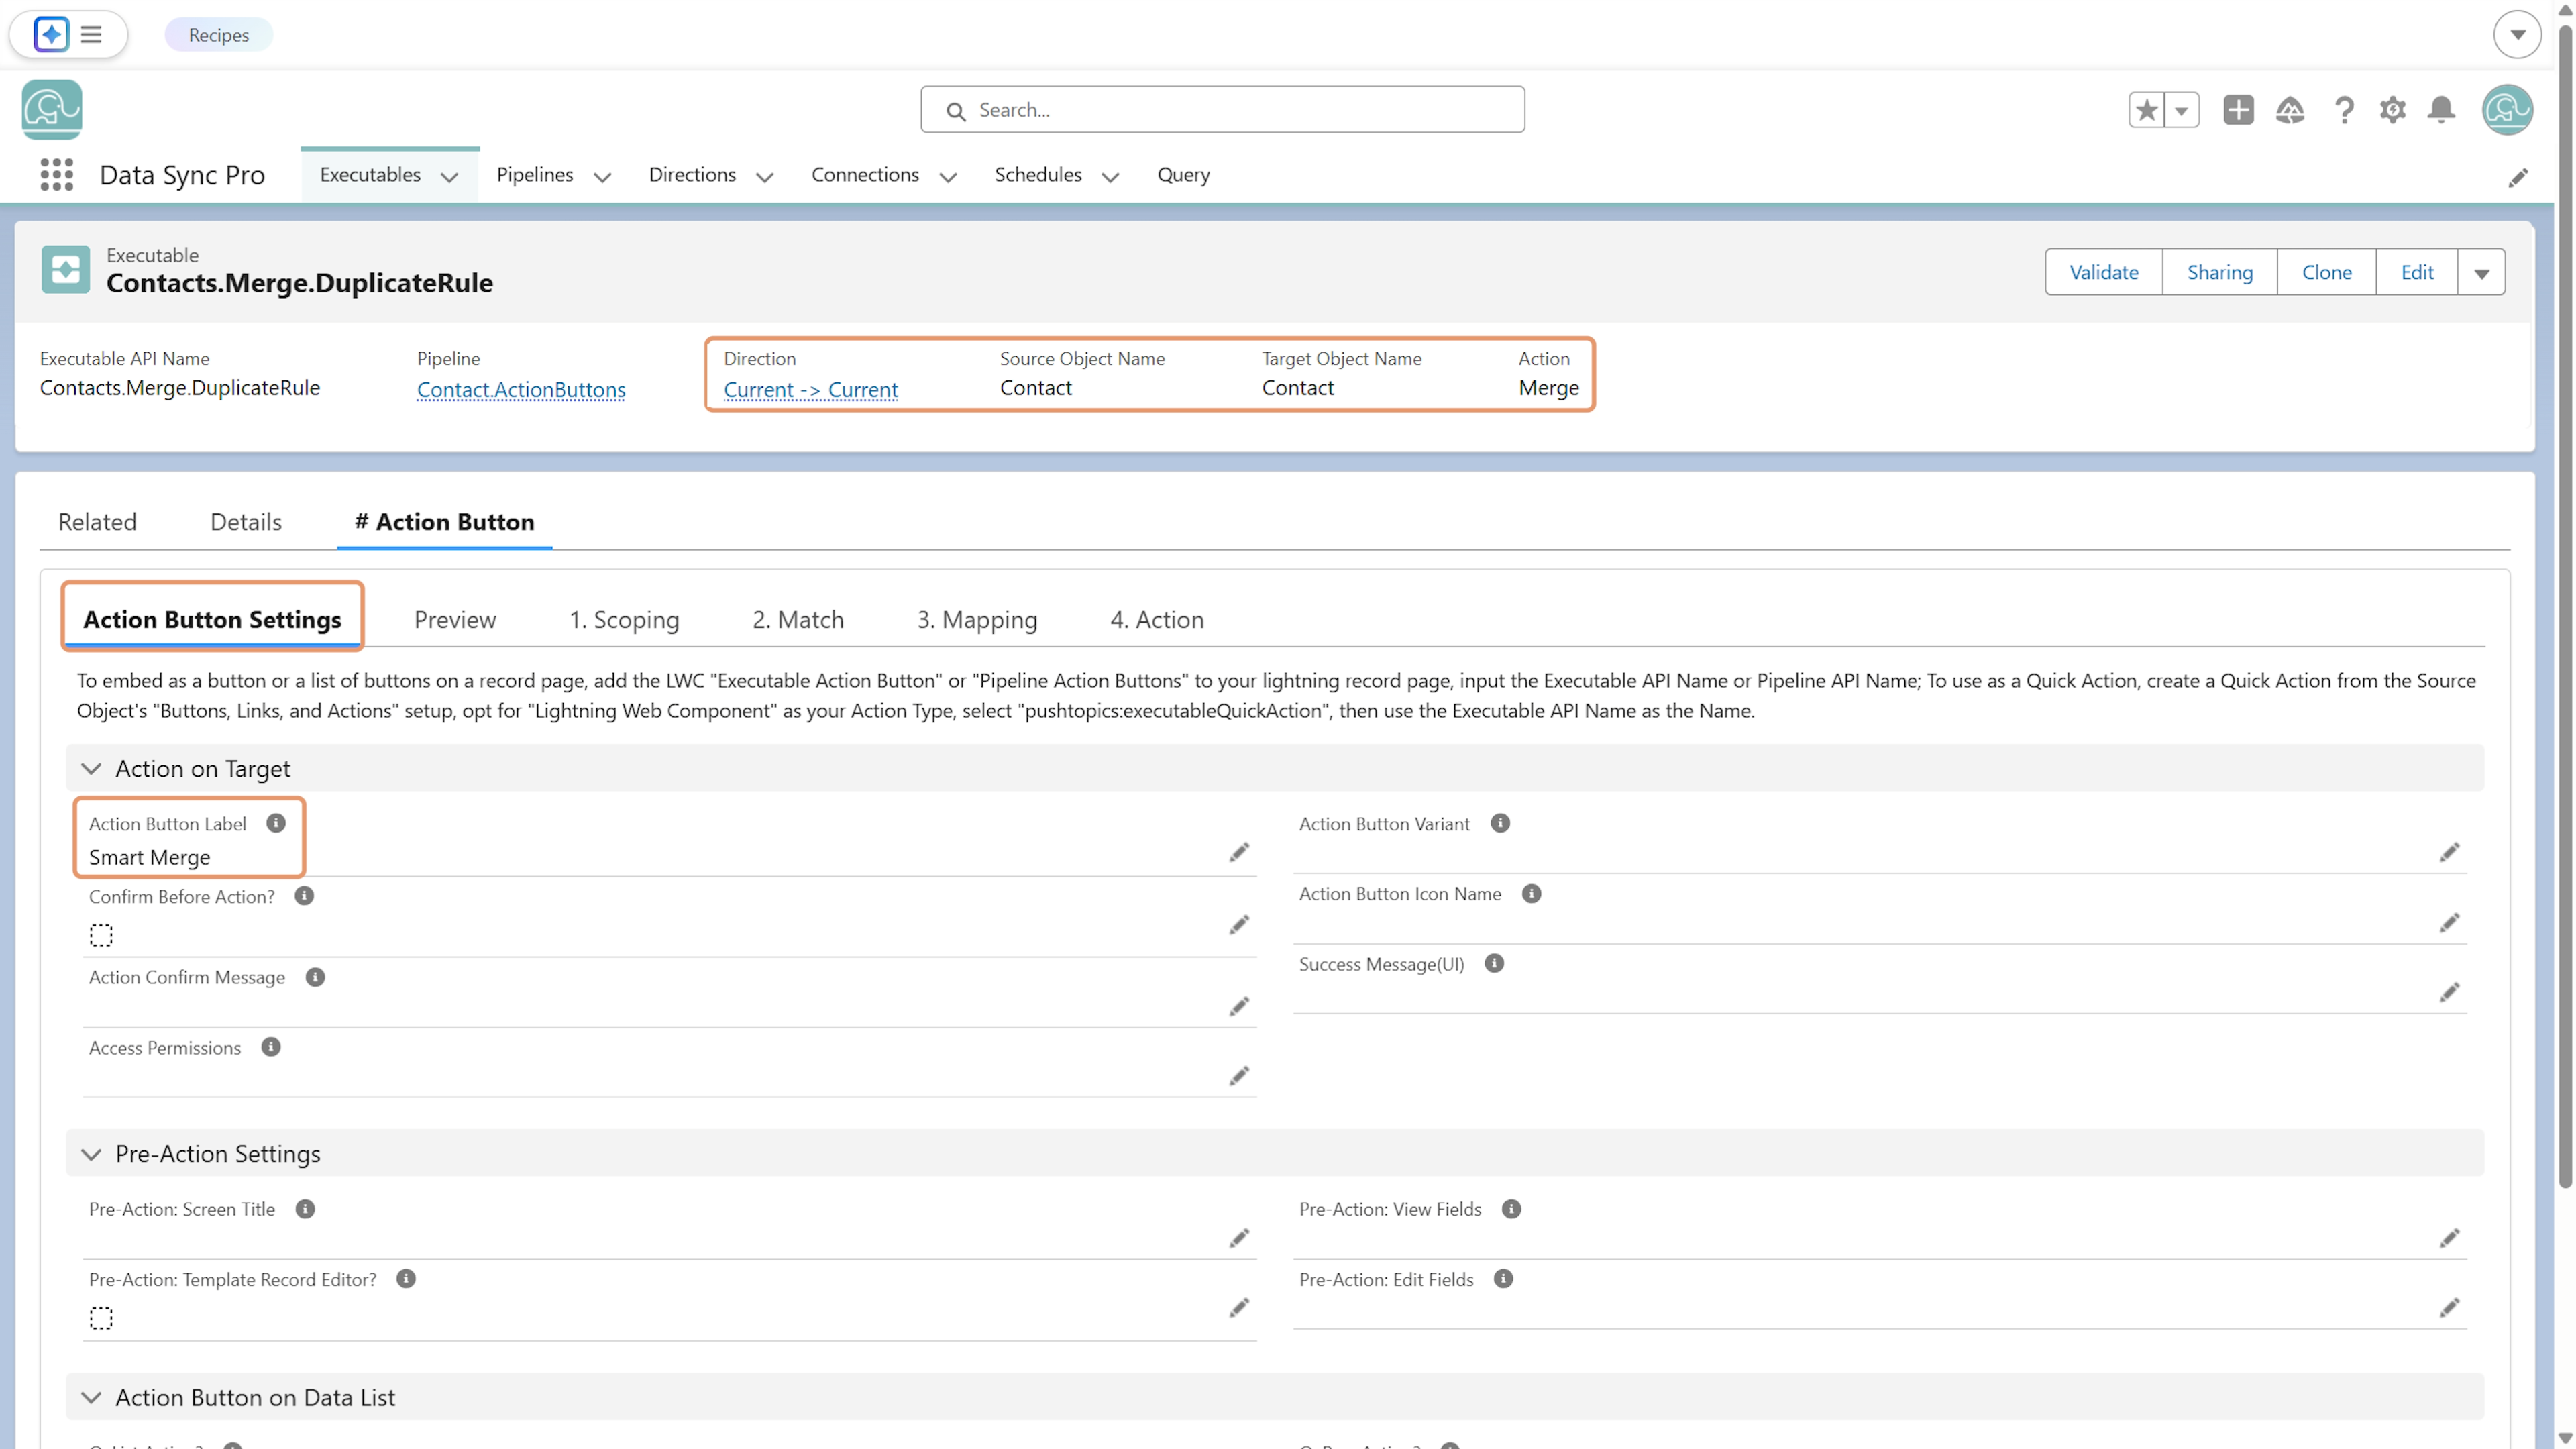Edit the Confirm Before Action field
Screen dimensions: 2576x1449
pyautogui.click(x=1239, y=926)
